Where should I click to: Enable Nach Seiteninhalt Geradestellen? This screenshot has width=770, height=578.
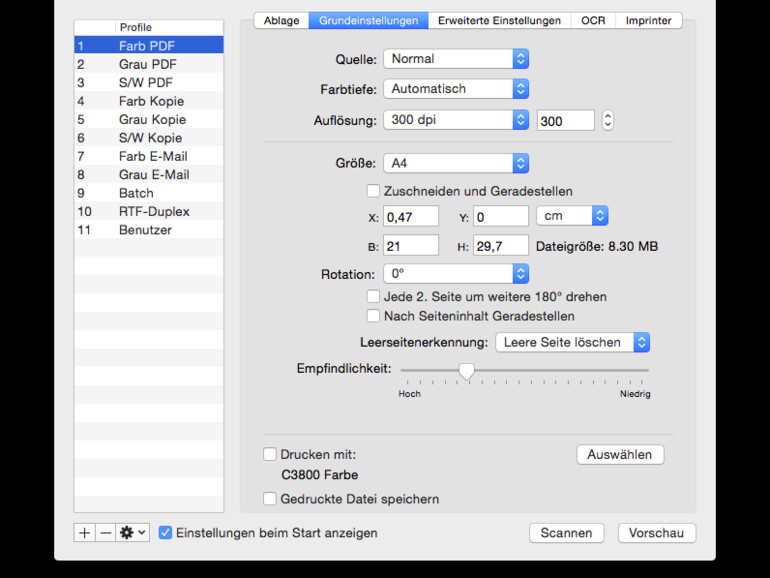(x=373, y=316)
